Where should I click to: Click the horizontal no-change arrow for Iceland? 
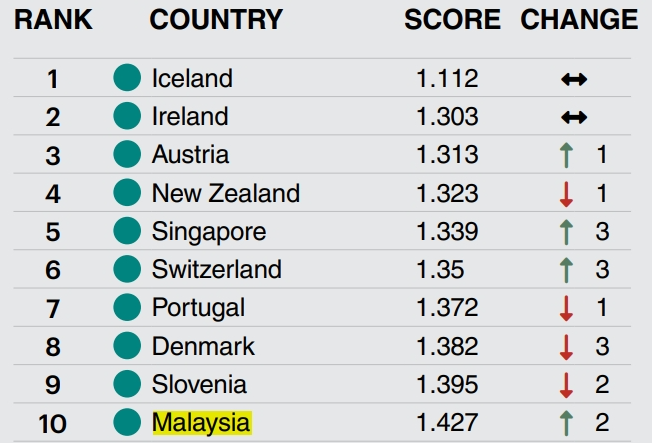[x=574, y=79]
